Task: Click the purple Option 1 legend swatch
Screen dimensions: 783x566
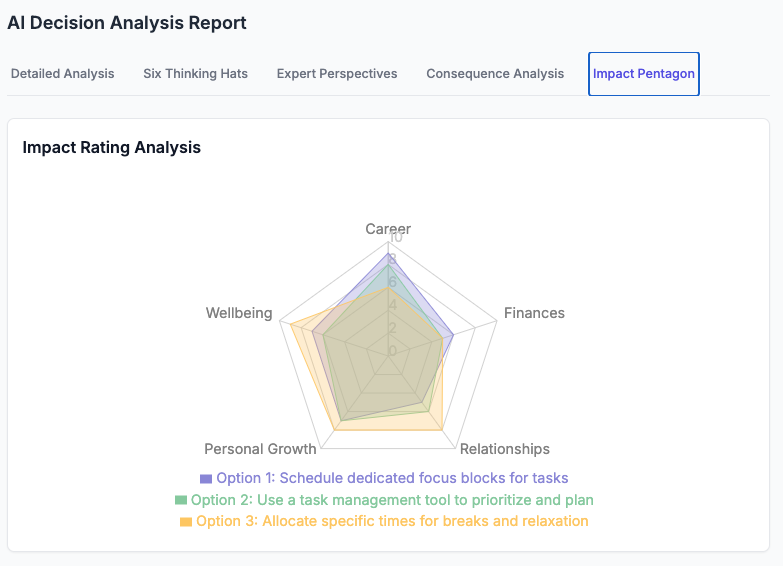Action: coord(206,479)
